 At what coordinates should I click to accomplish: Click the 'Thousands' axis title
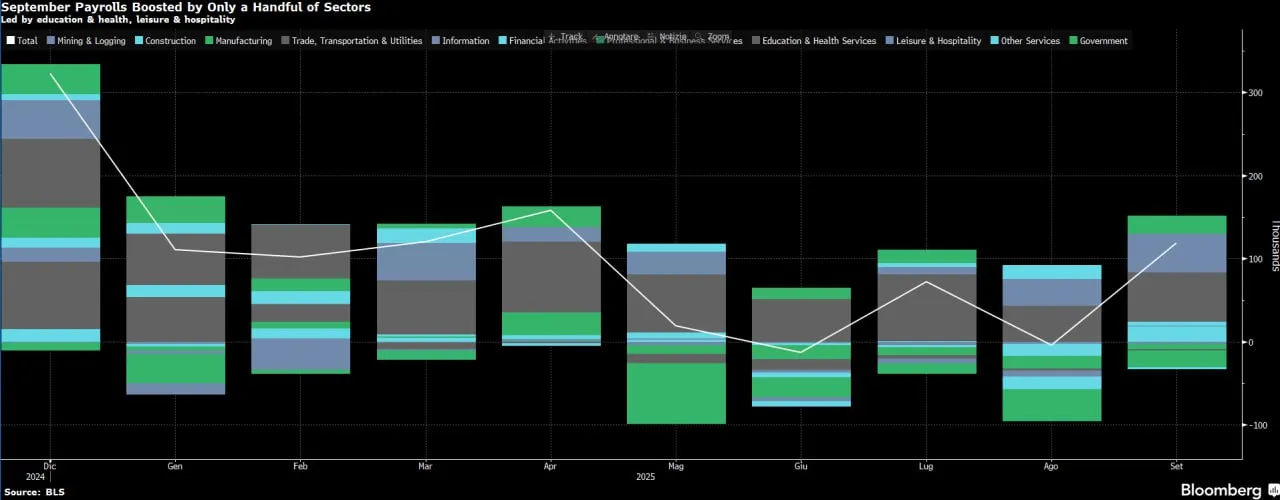tap(1275, 246)
